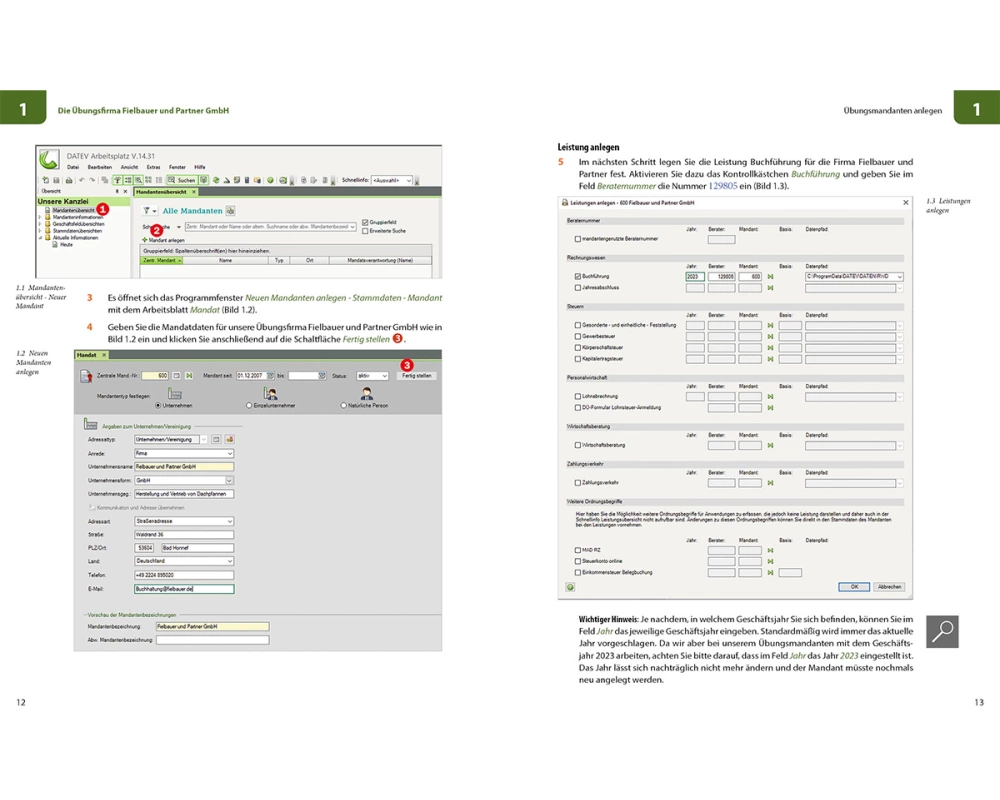Screen dimensions: 1000x800
Task: Select the Einzelunternehmer radio button
Action: point(249,406)
